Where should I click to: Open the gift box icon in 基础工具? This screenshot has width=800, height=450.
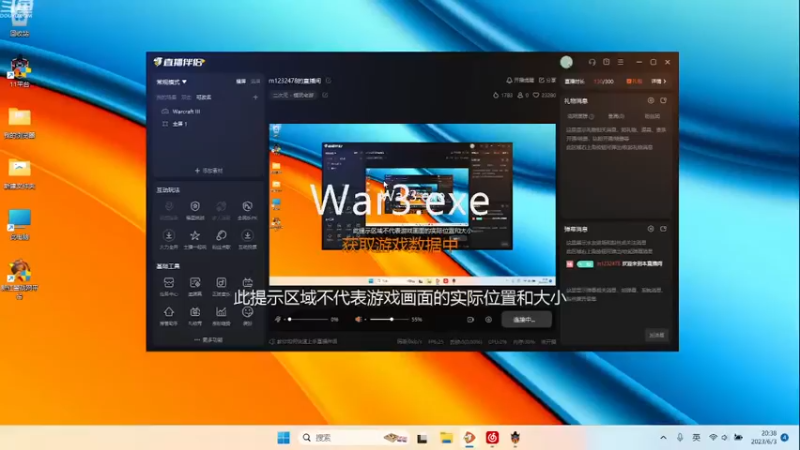tap(195, 312)
